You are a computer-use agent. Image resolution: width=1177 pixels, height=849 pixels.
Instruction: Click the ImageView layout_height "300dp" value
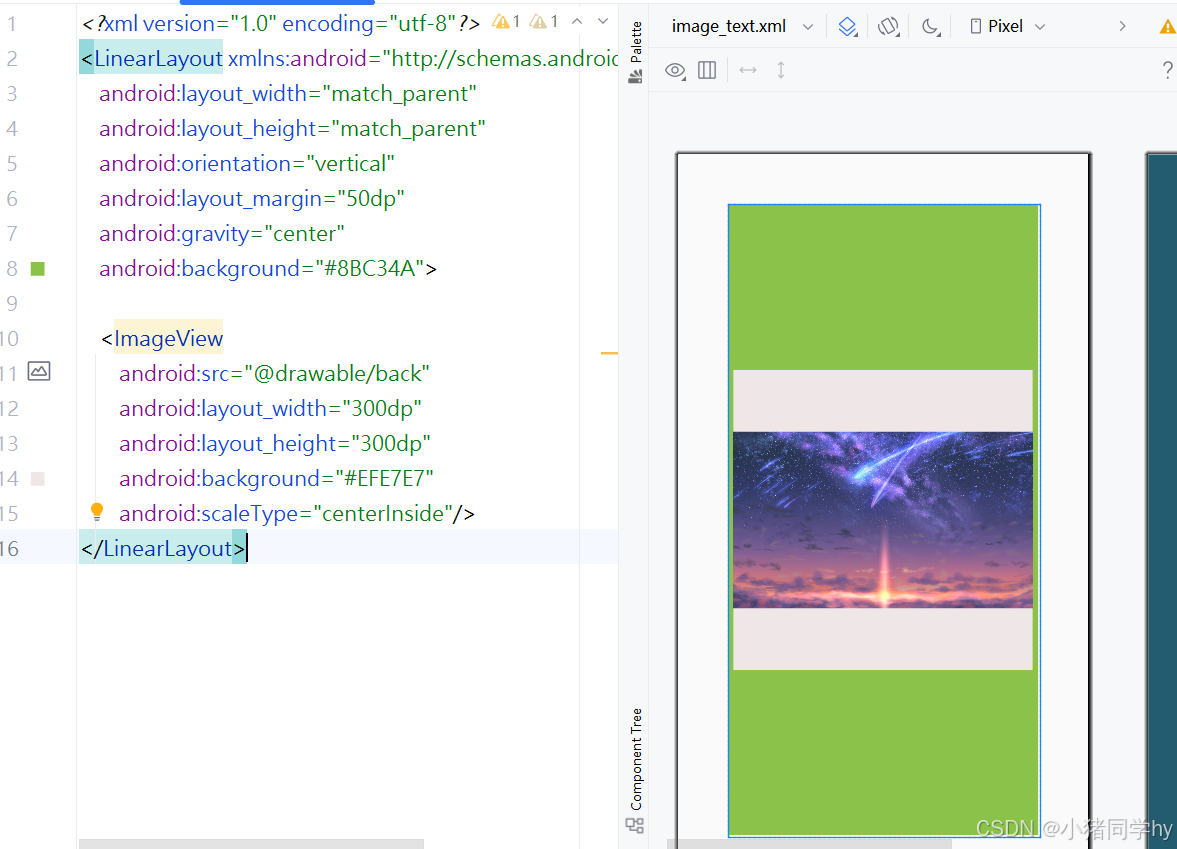pyautogui.click(x=391, y=444)
